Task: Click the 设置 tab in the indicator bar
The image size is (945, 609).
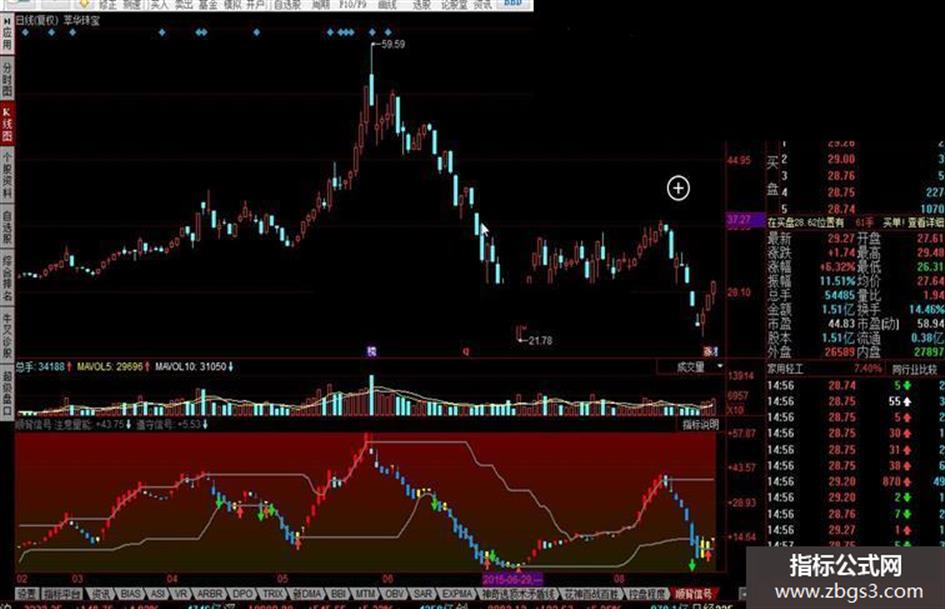Action: (27, 594)
